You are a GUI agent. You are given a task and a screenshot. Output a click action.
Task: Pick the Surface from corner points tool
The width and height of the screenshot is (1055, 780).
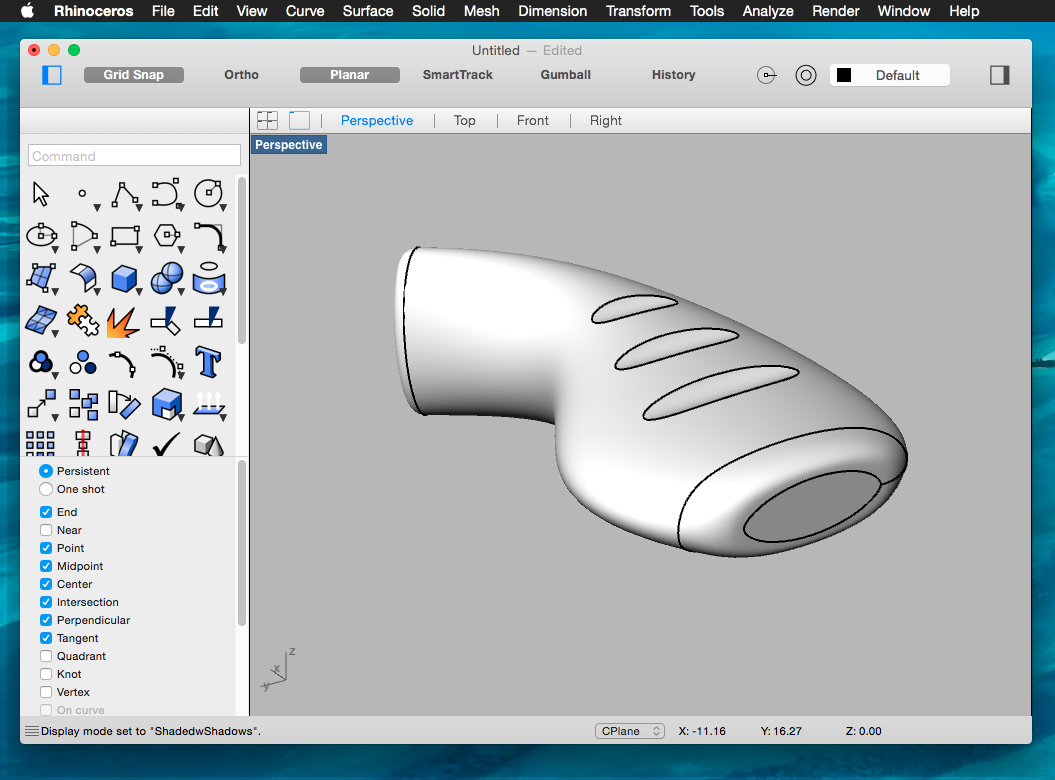(41, 279)
